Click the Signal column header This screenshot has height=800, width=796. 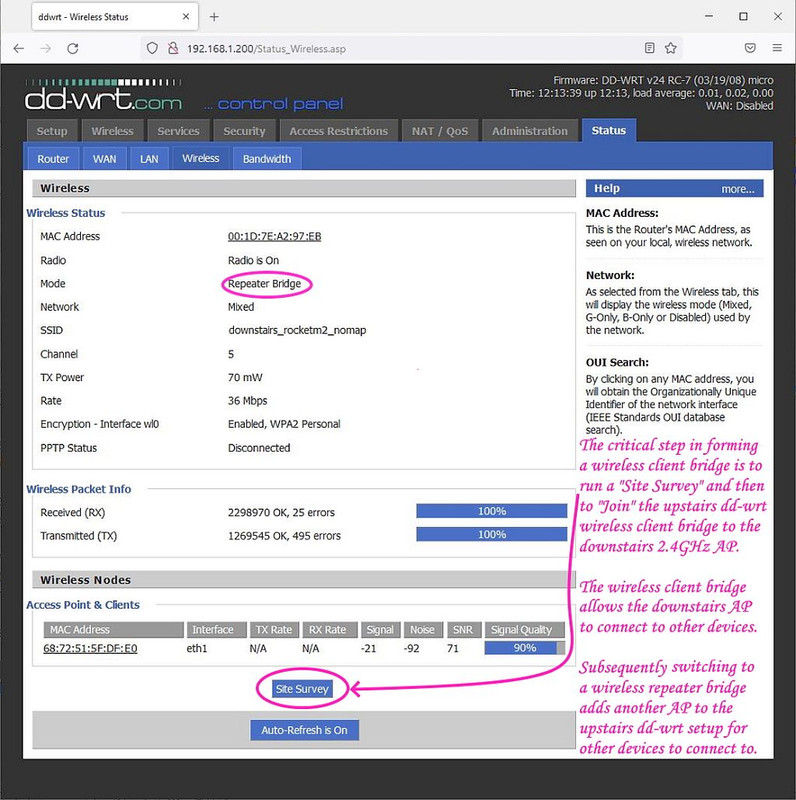pyautogui.click(x=380, y=630)
